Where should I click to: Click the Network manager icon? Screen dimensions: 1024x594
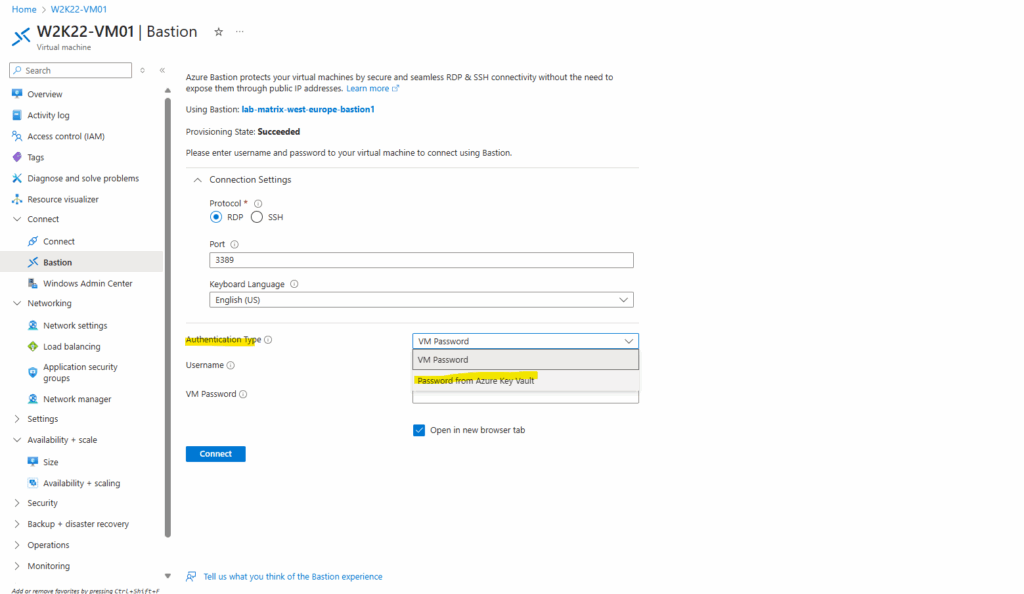33,399
